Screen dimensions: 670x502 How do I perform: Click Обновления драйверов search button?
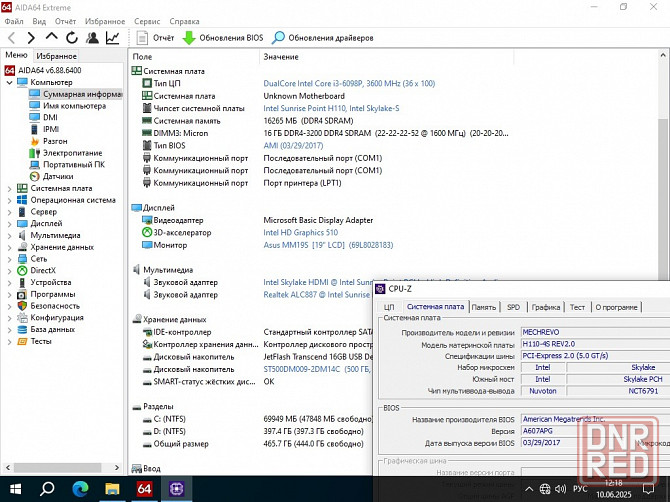point(323,38)
